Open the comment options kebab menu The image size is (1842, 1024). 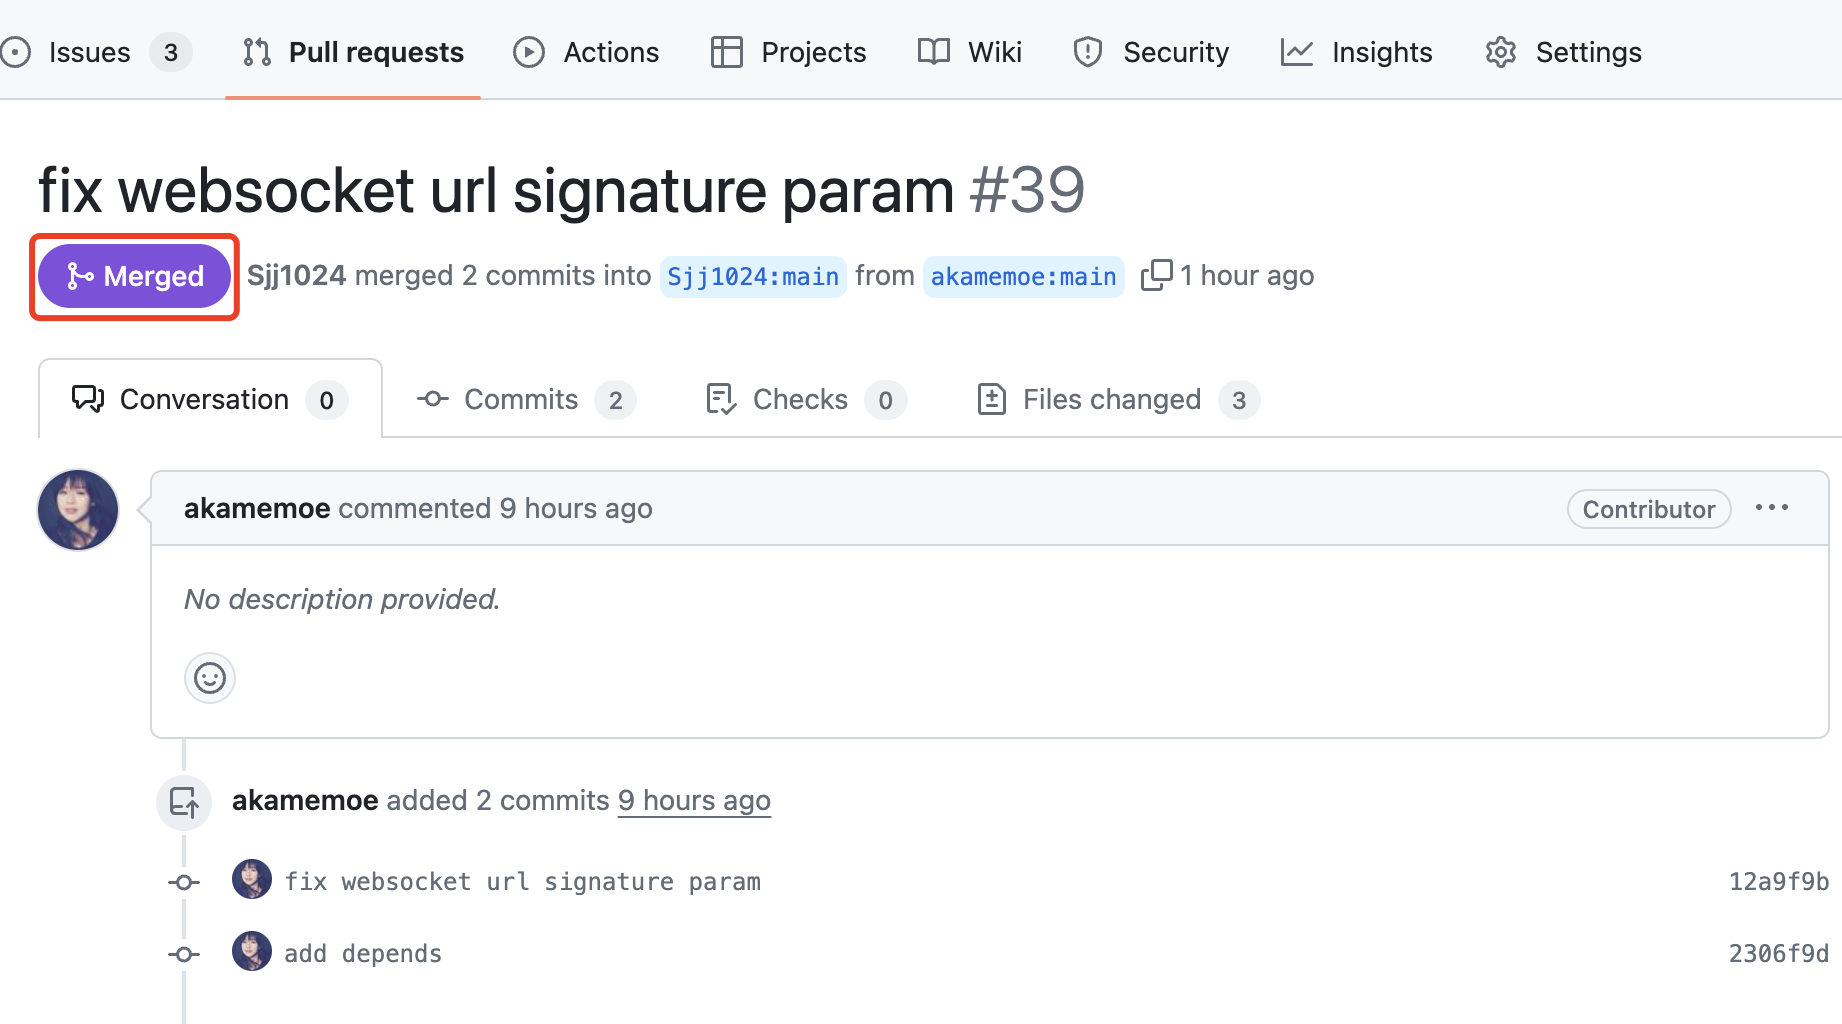click(x=1772, y=508)
